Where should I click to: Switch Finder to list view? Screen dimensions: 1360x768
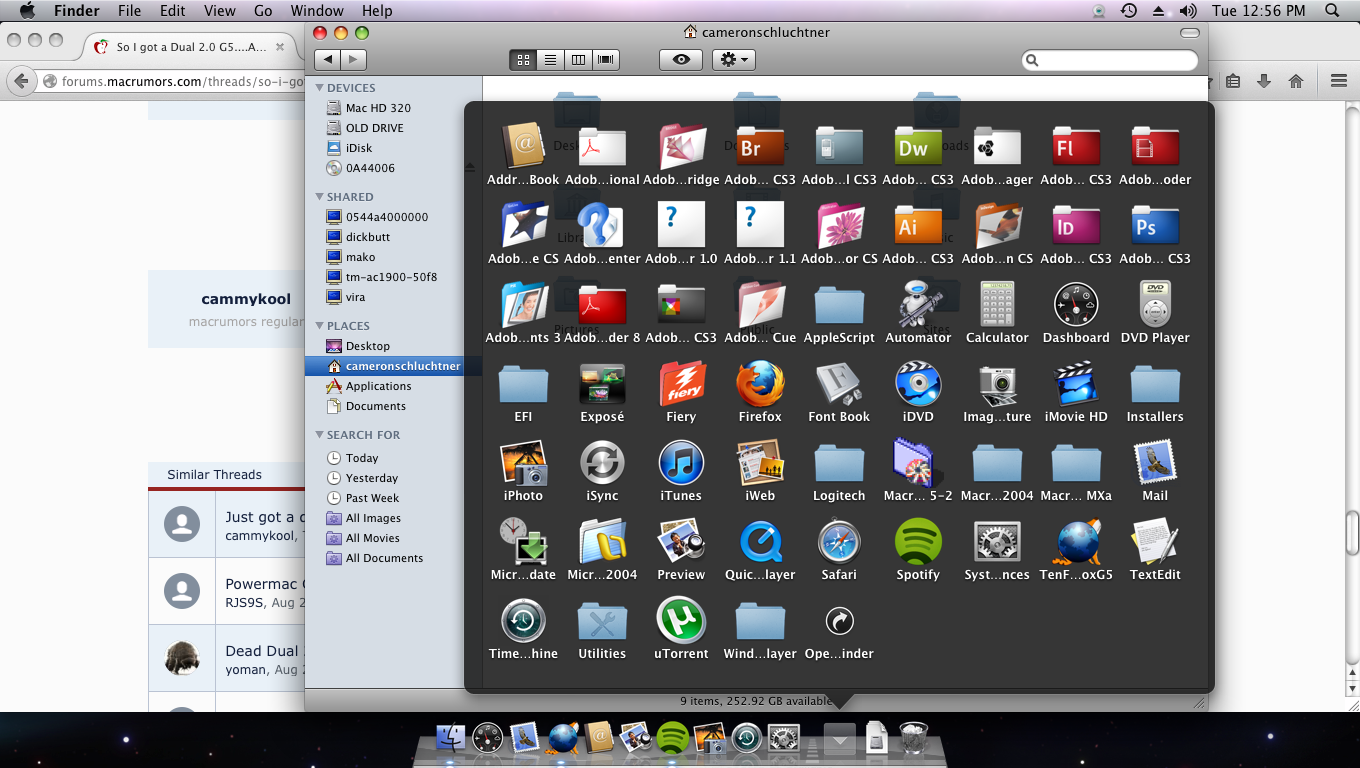click(550, 60)
